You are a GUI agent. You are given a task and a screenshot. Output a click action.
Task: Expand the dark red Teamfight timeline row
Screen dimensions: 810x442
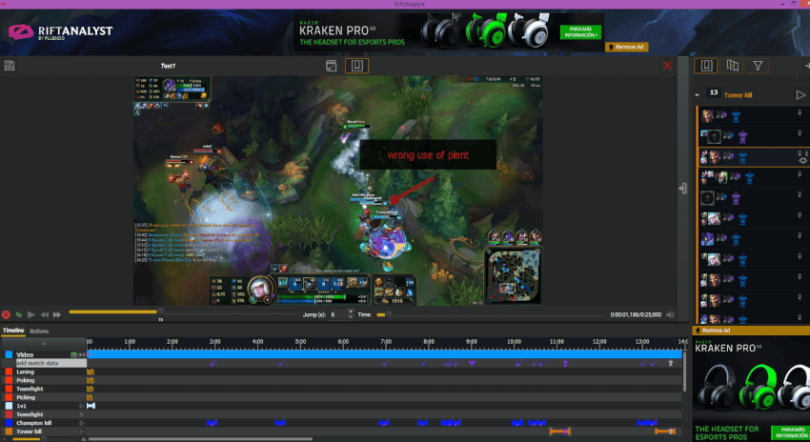pyautogui.click(x=82, y=414)
